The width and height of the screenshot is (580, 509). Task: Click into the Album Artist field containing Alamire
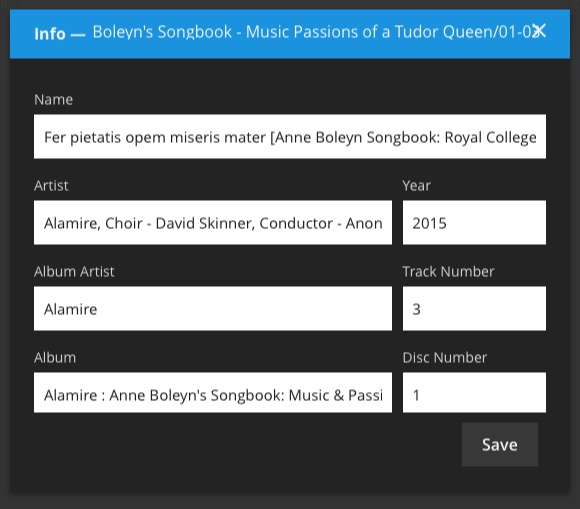tap(213, 308)
